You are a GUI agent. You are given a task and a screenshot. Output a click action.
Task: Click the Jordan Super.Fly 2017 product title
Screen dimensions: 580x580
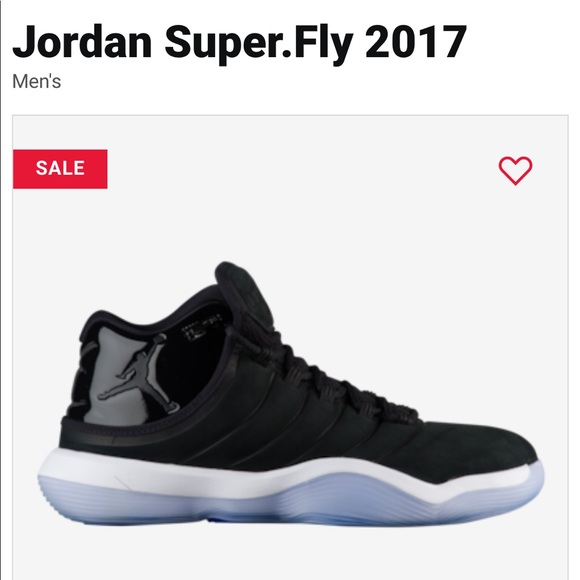[x=239, y=41]
